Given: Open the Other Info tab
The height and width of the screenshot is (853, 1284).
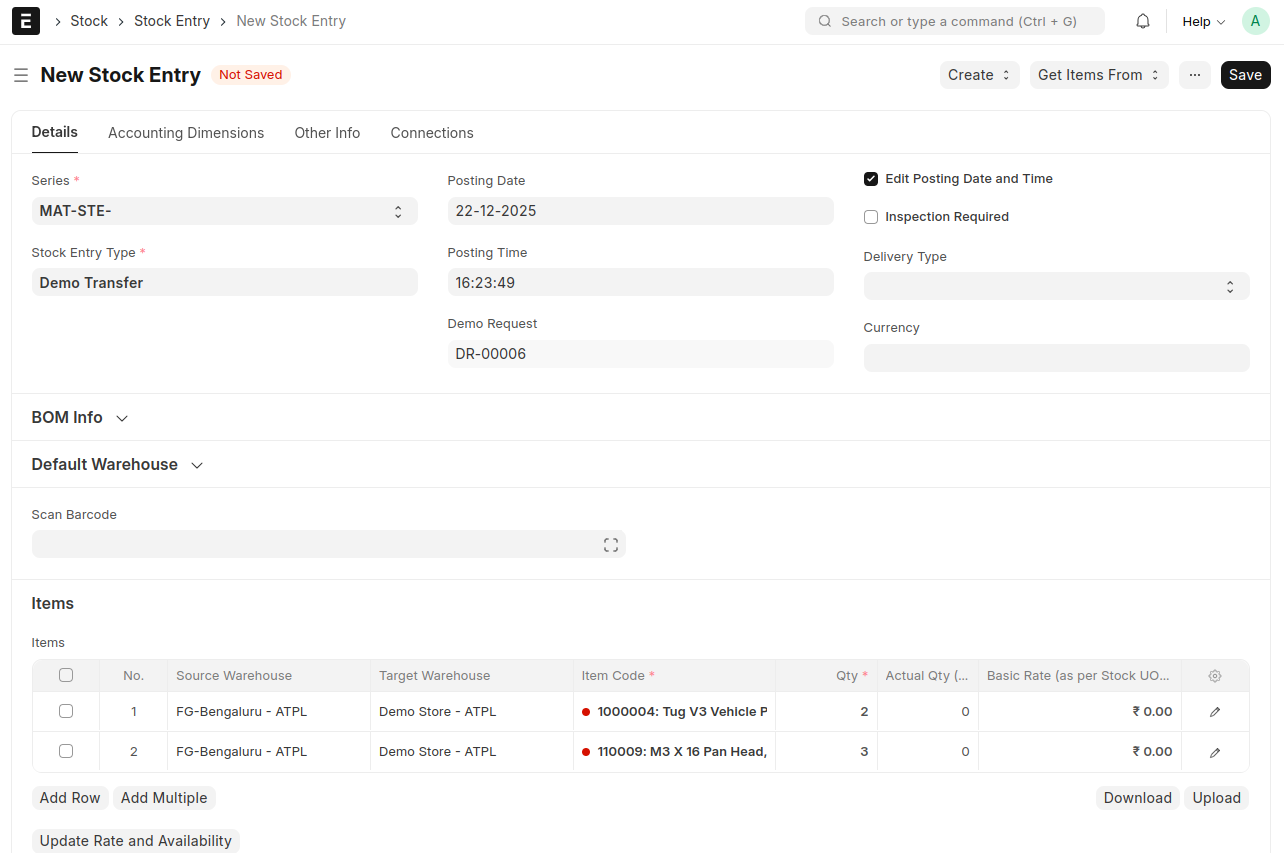Looking at the screenshot, I should [327, 133].
